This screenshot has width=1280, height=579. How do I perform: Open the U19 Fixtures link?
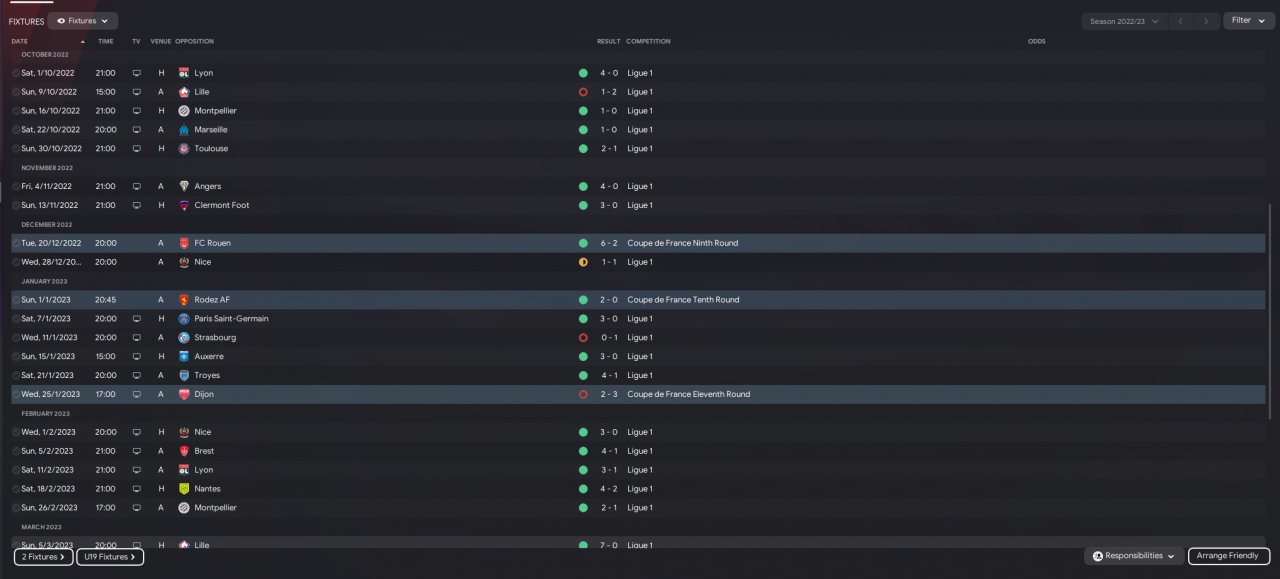(x=110, y=557)
